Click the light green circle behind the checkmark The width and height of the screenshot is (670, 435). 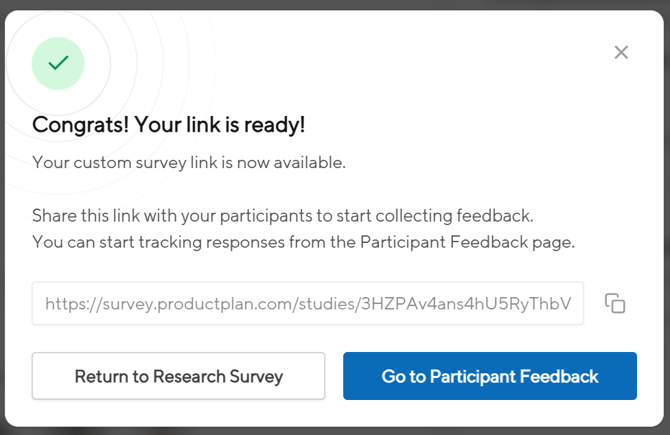42,72
